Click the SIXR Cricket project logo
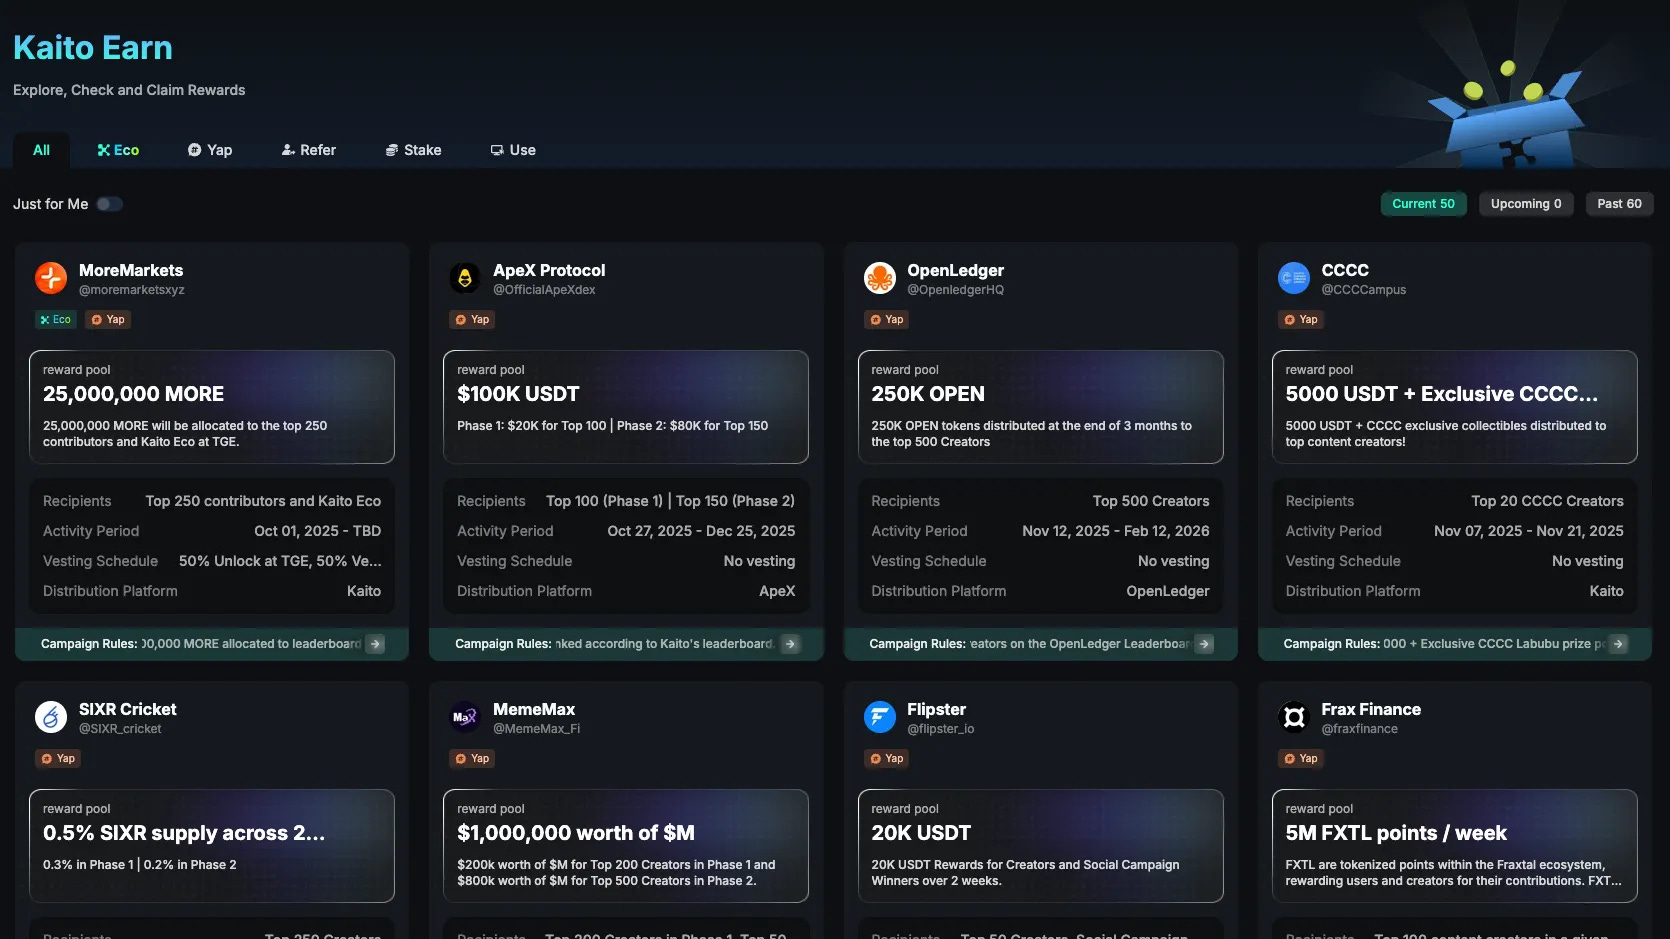The width and height of the screenshot is (1670, 939). coord(51,717)
